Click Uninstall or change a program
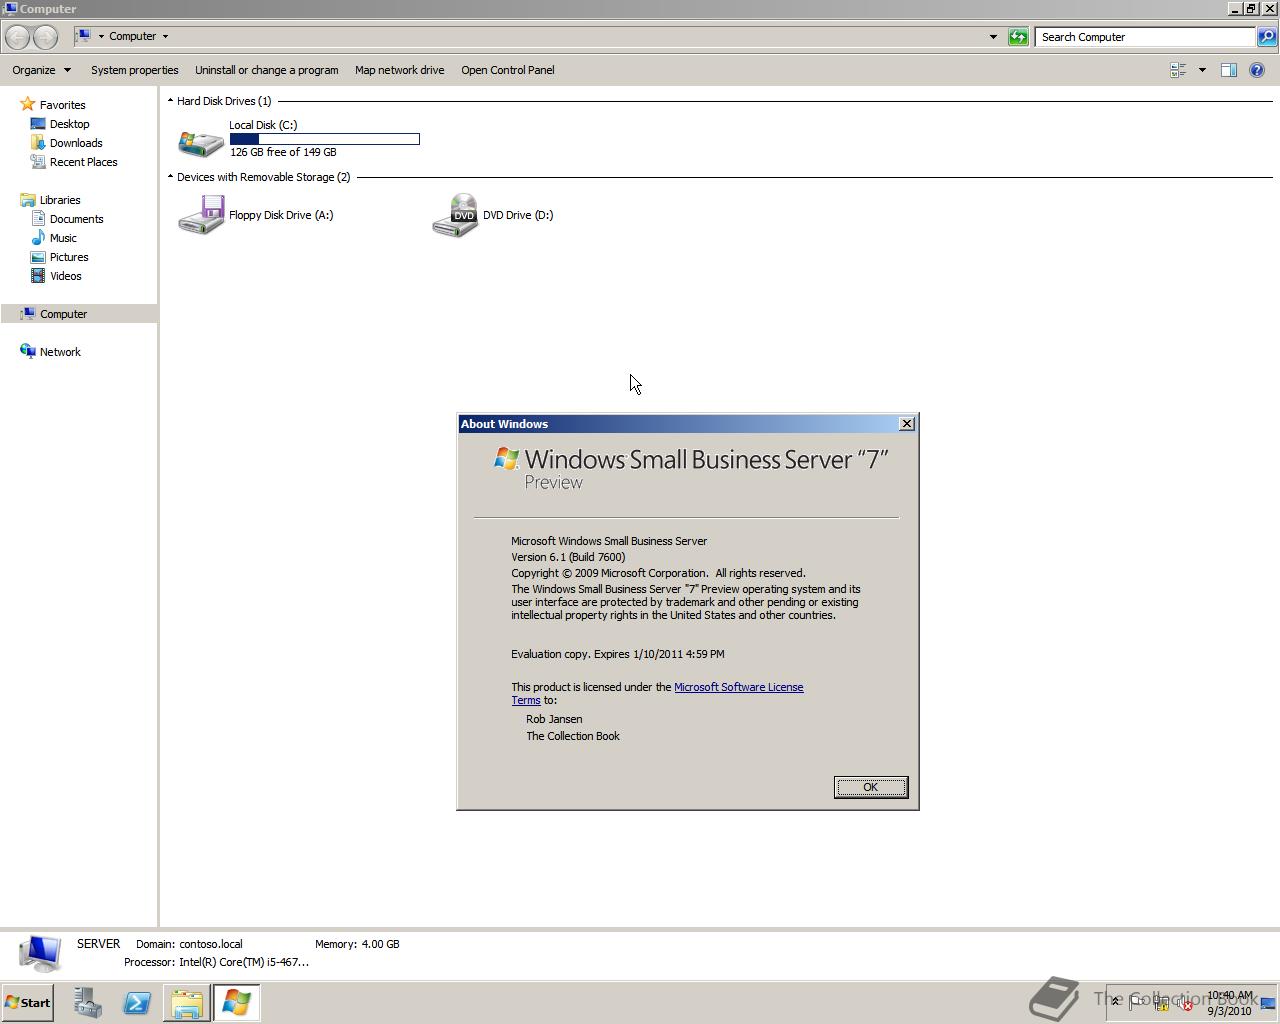 tap(267, 70)
